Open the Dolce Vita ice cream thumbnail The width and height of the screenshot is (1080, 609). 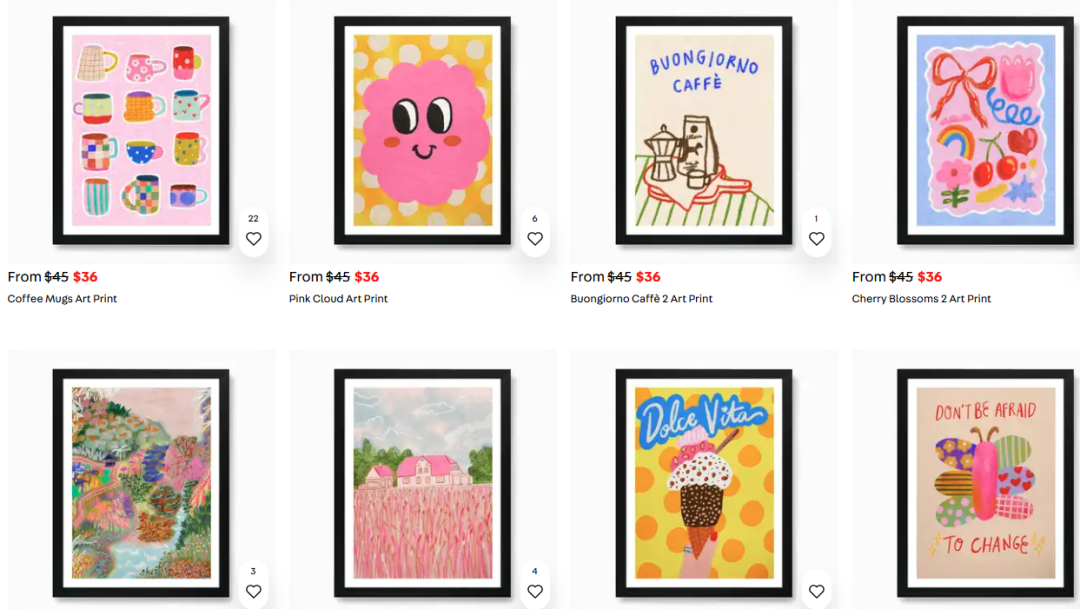tap(704, 483)
